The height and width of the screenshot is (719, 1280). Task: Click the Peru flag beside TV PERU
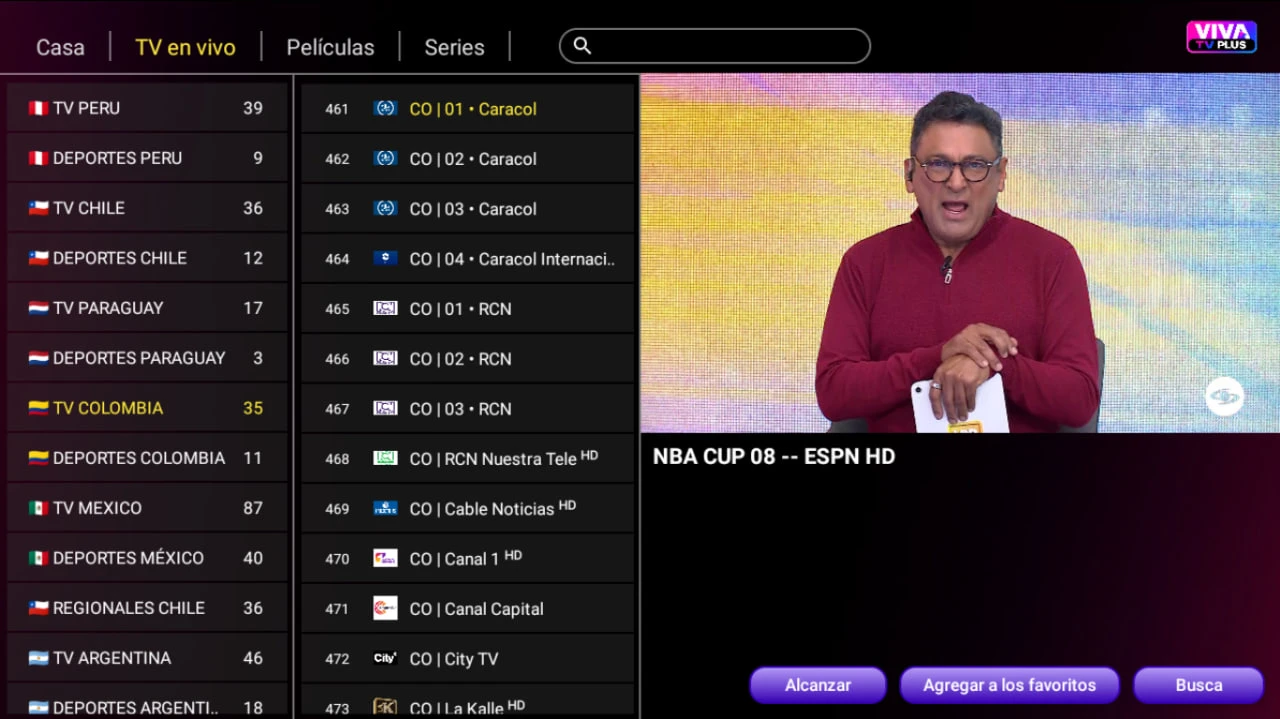pos(38,108)
